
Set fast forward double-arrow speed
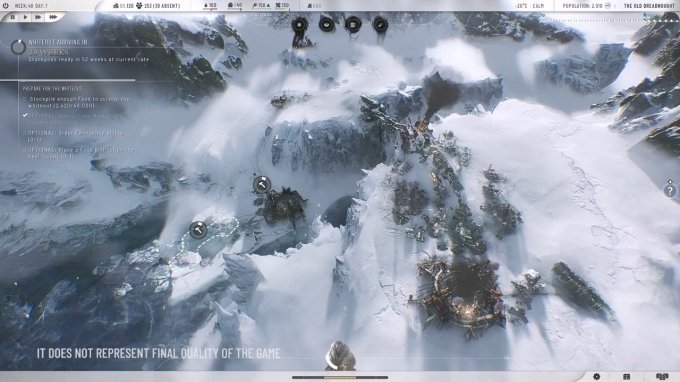(38, 17)
